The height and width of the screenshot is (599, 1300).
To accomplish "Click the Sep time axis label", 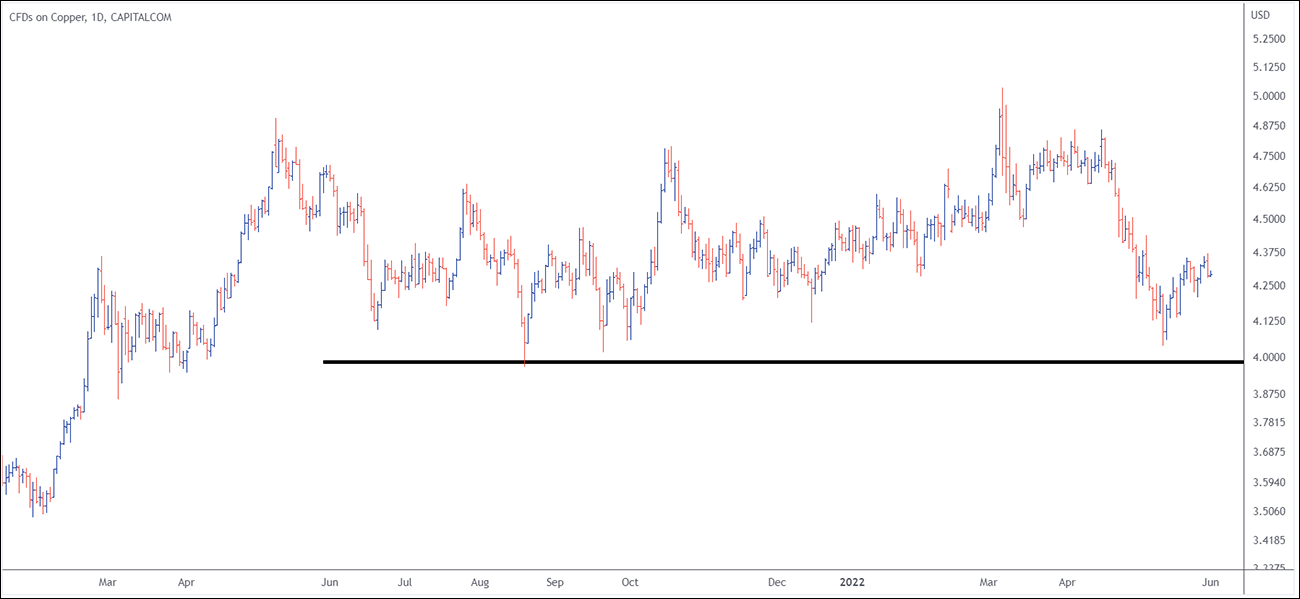I will [x=555, y=582].
